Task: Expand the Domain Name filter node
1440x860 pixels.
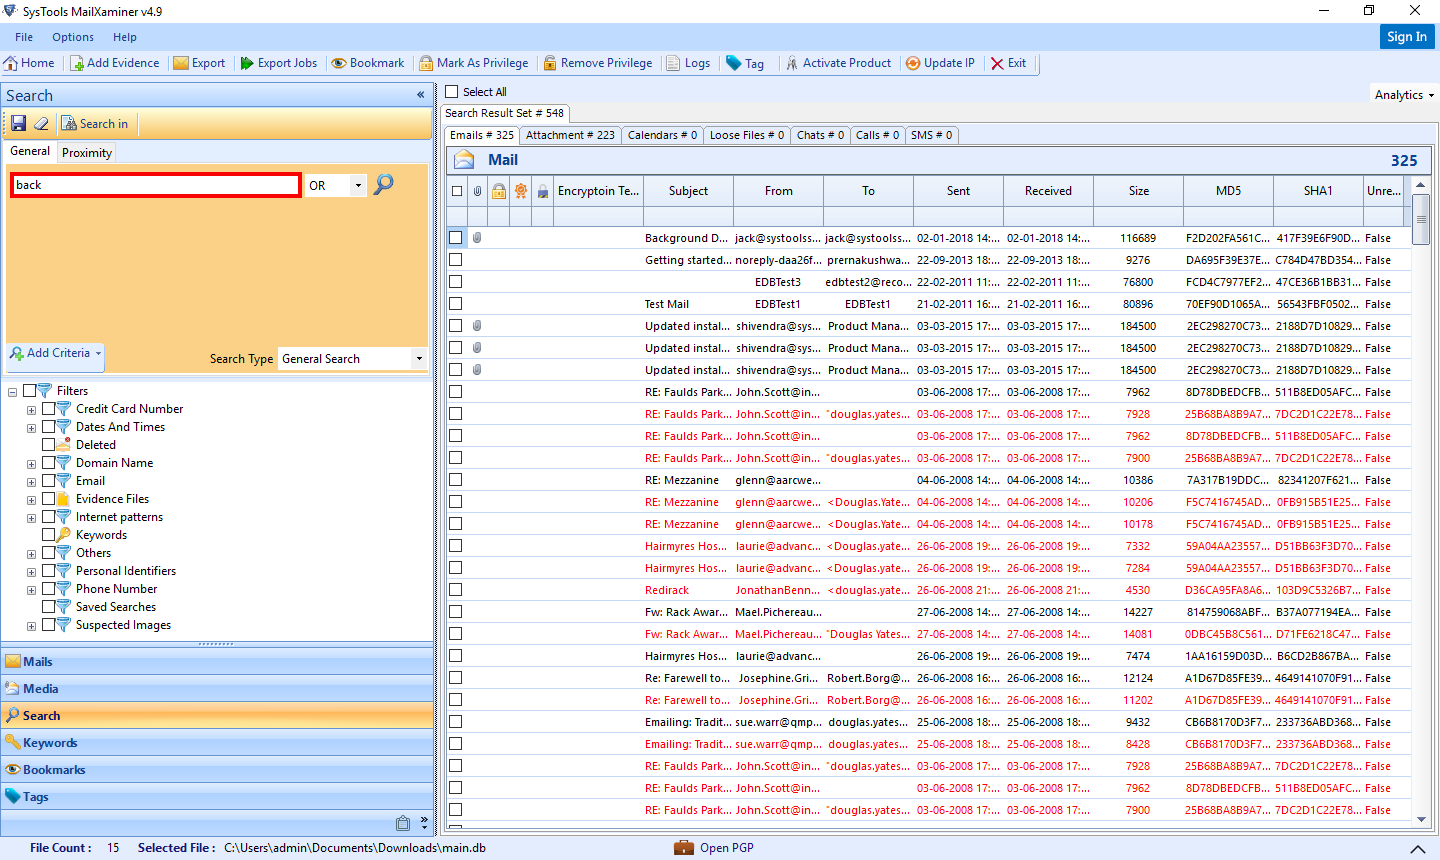Action: 31,464
